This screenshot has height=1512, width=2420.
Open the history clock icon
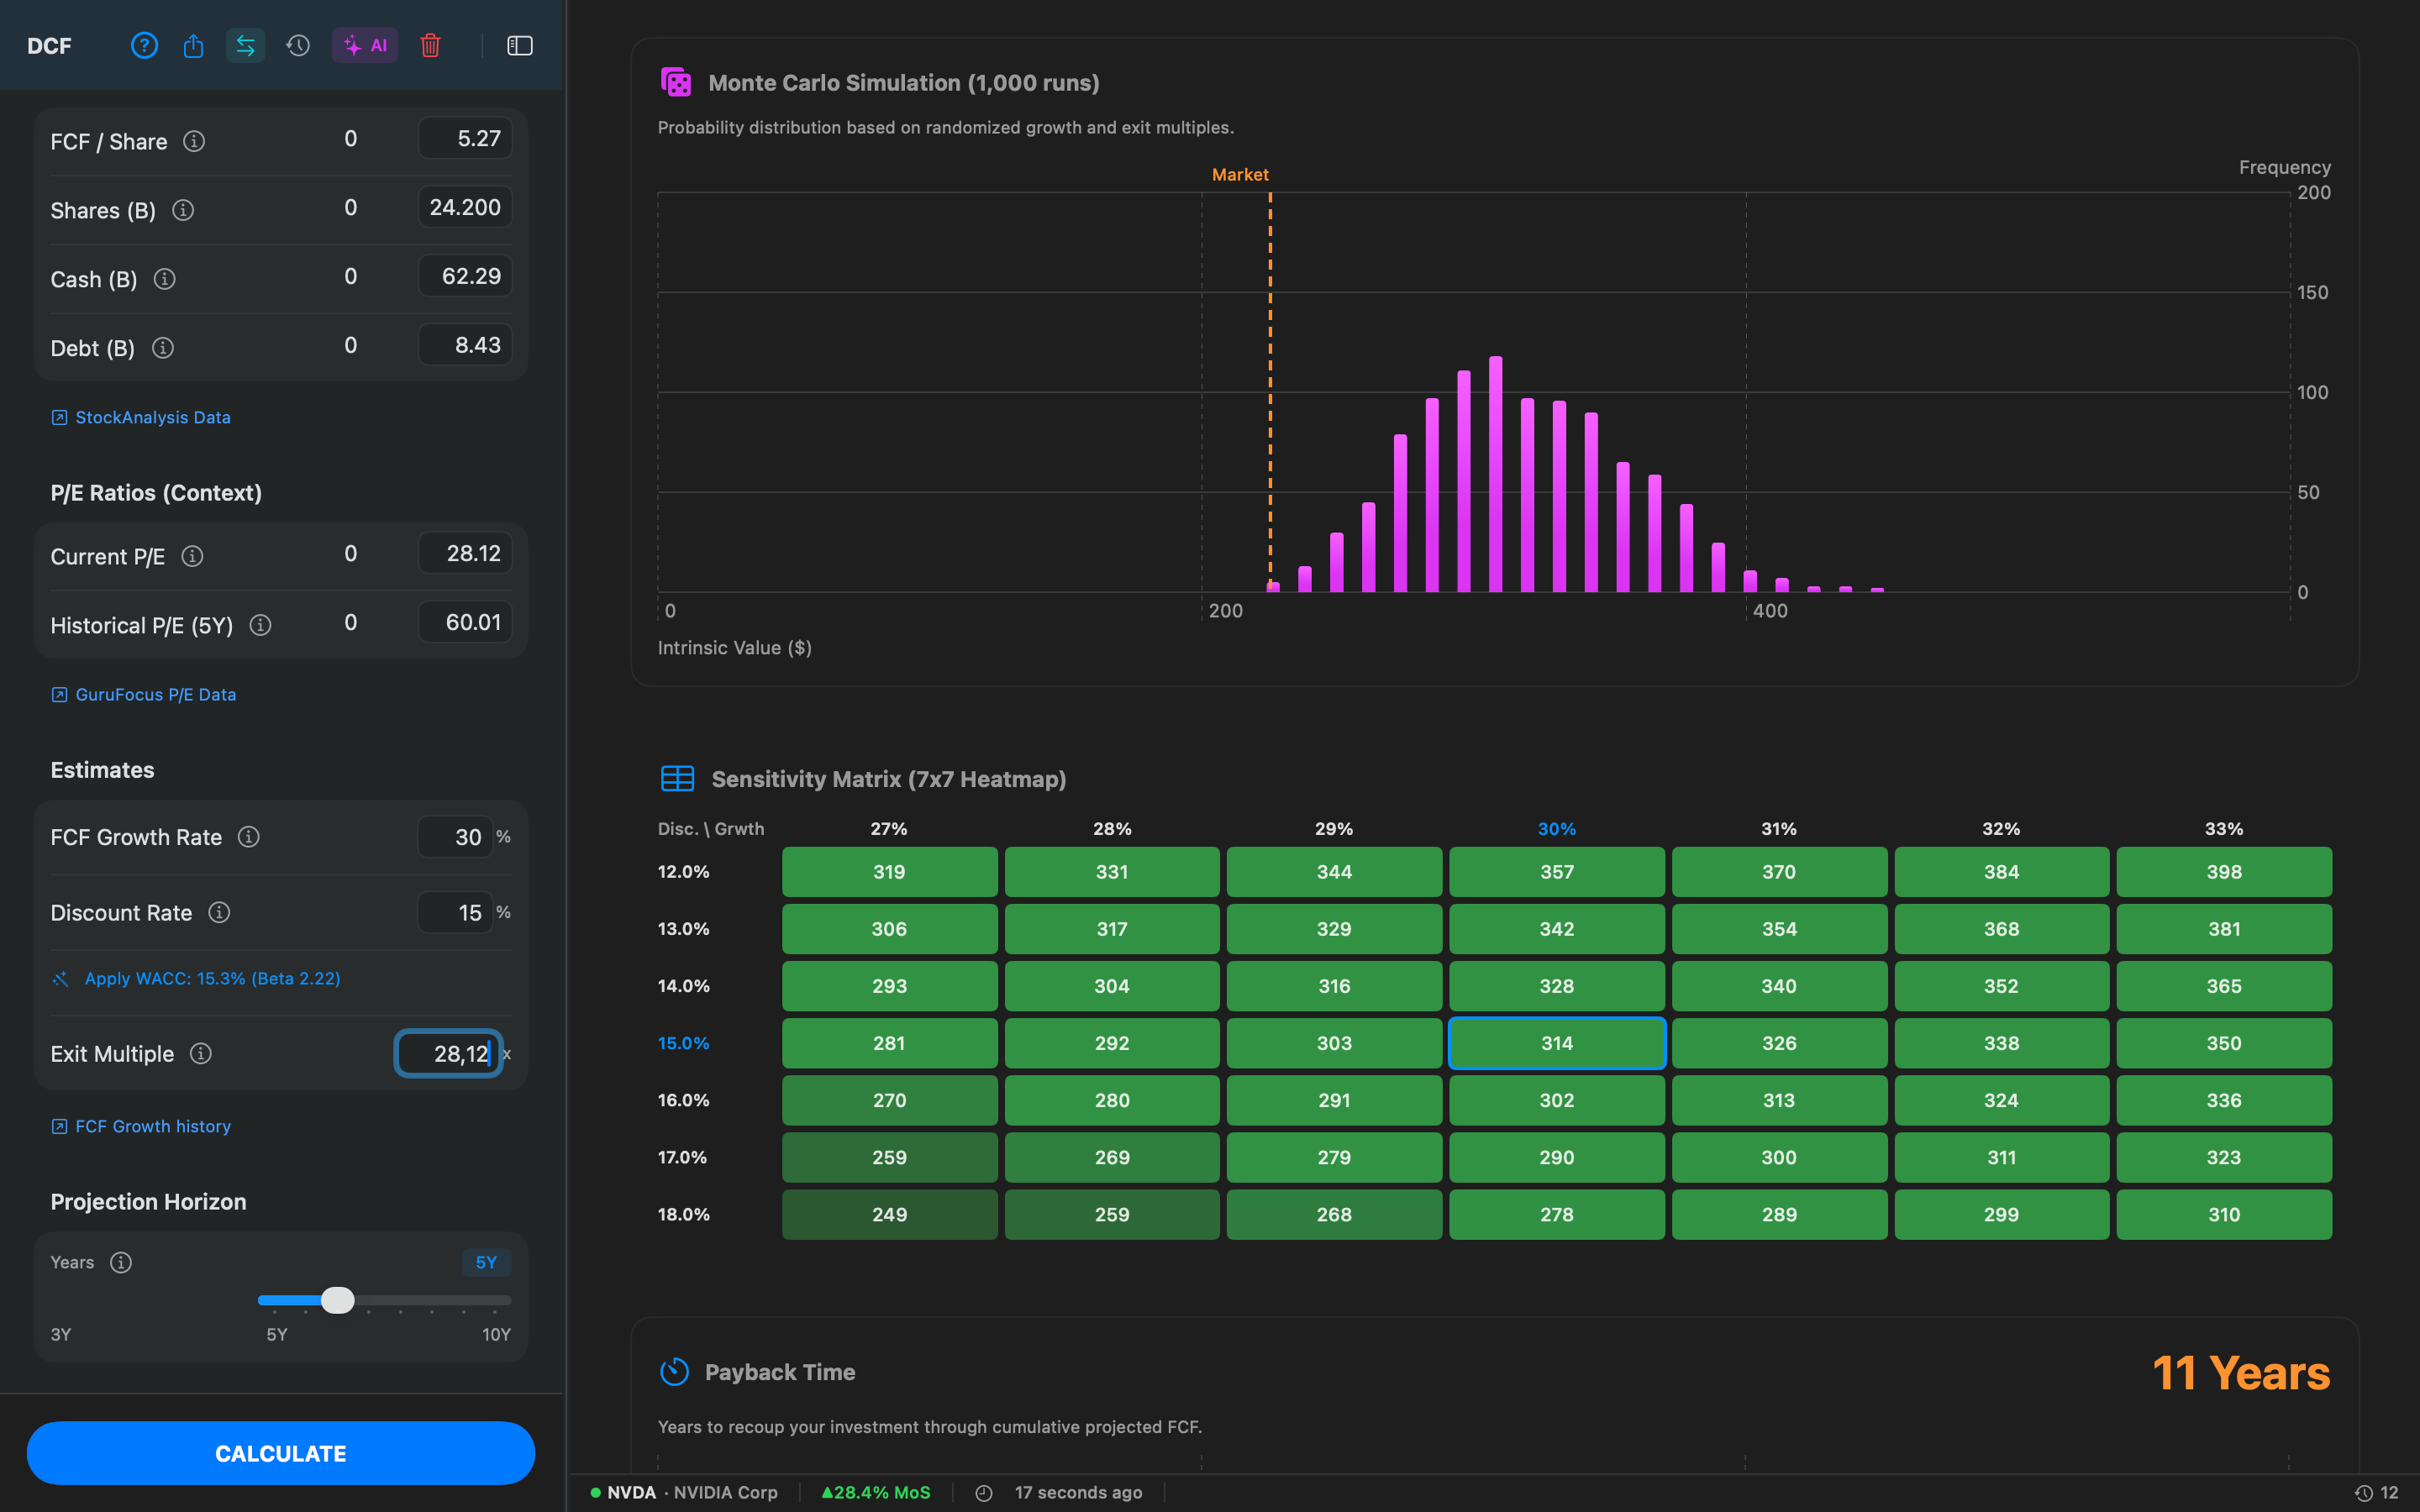[x=298, y=45]
